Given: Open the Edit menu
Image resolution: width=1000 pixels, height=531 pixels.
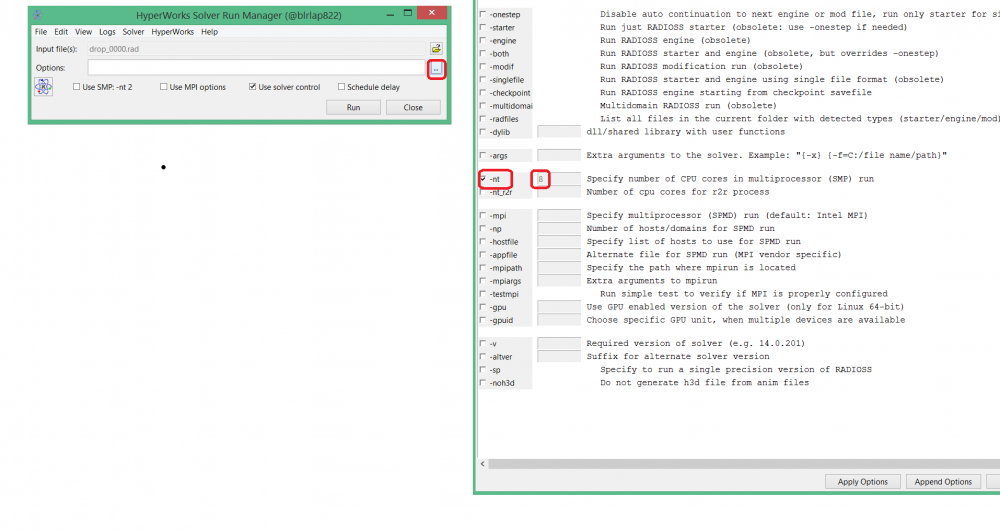Looking at the screenshot, I should (61, 32).
